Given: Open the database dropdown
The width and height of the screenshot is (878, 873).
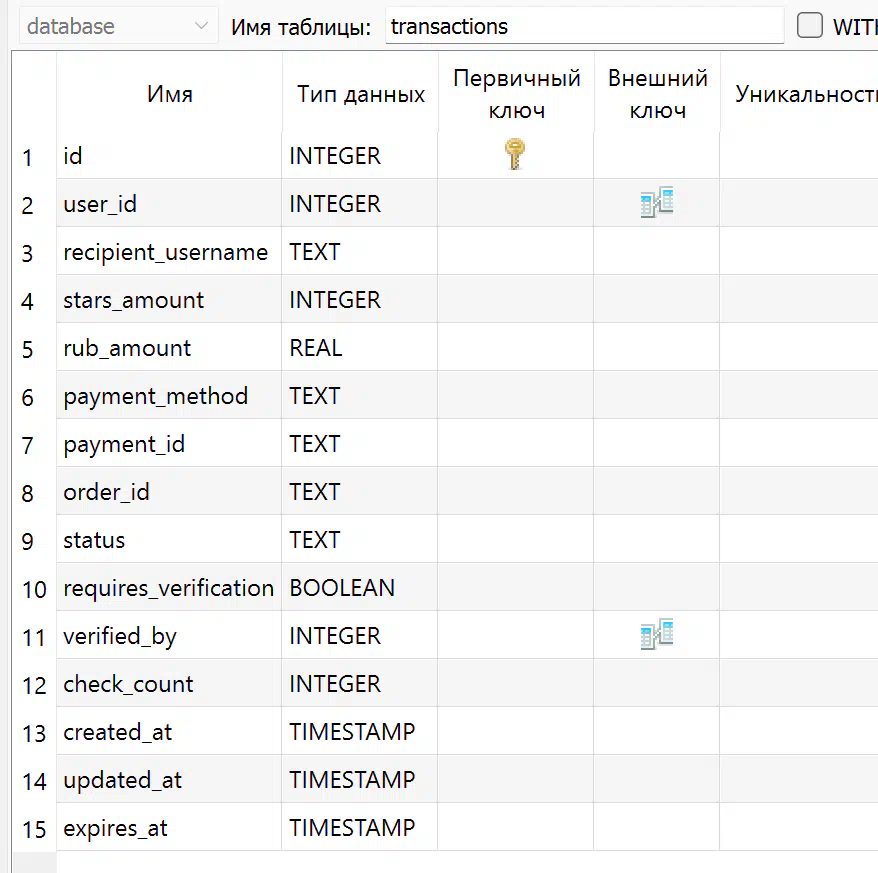Looking at the screenshot, I should click(x=118, y=26).
